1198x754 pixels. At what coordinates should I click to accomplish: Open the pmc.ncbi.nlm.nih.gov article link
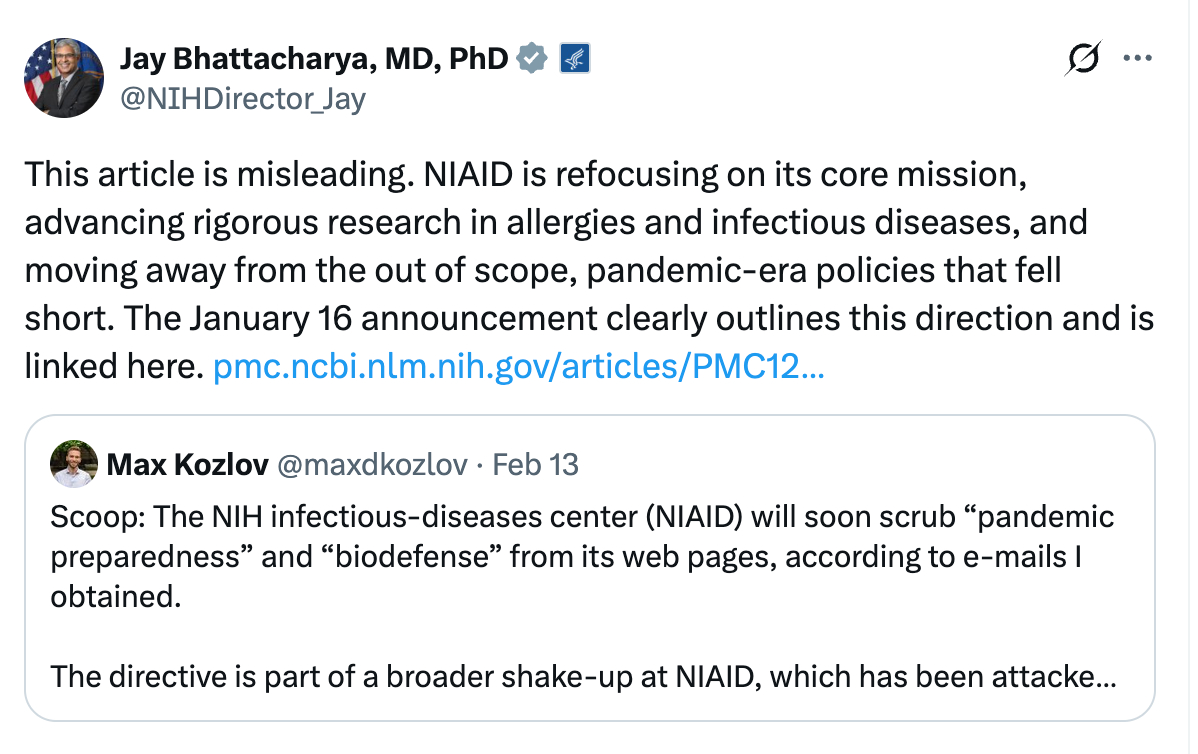click(x=519, y=369)
